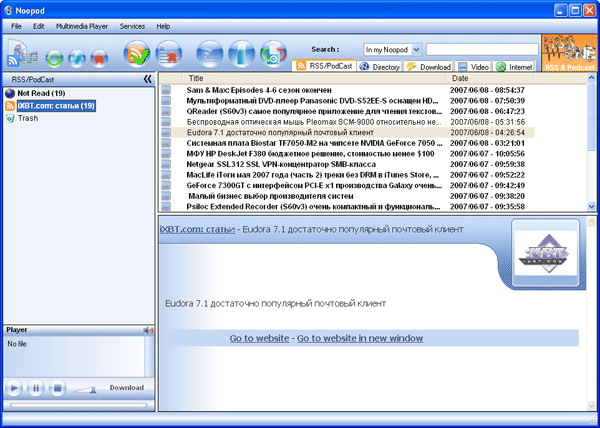Select the 'Eudora 7.1' article row

(346, 133)
